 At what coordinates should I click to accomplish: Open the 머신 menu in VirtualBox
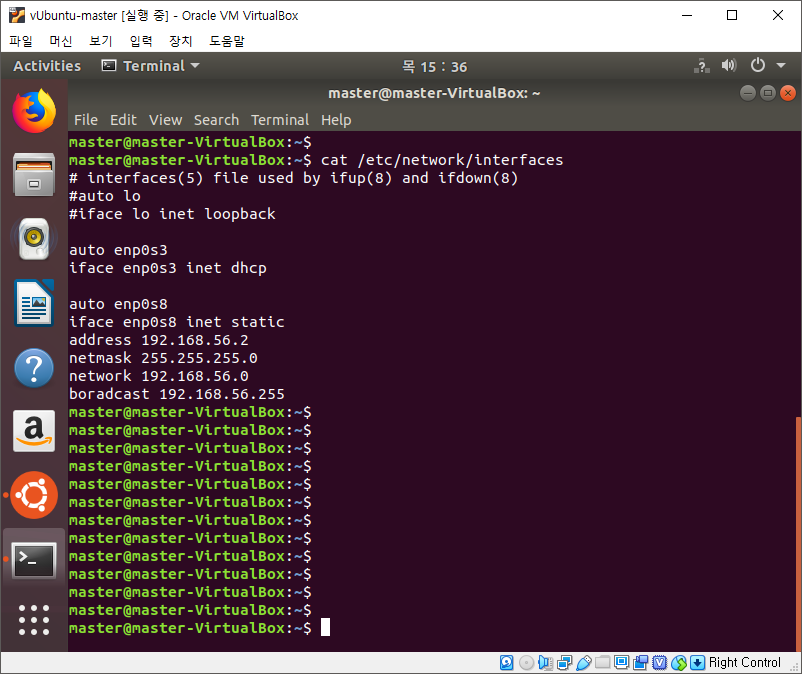pos(61,41)
